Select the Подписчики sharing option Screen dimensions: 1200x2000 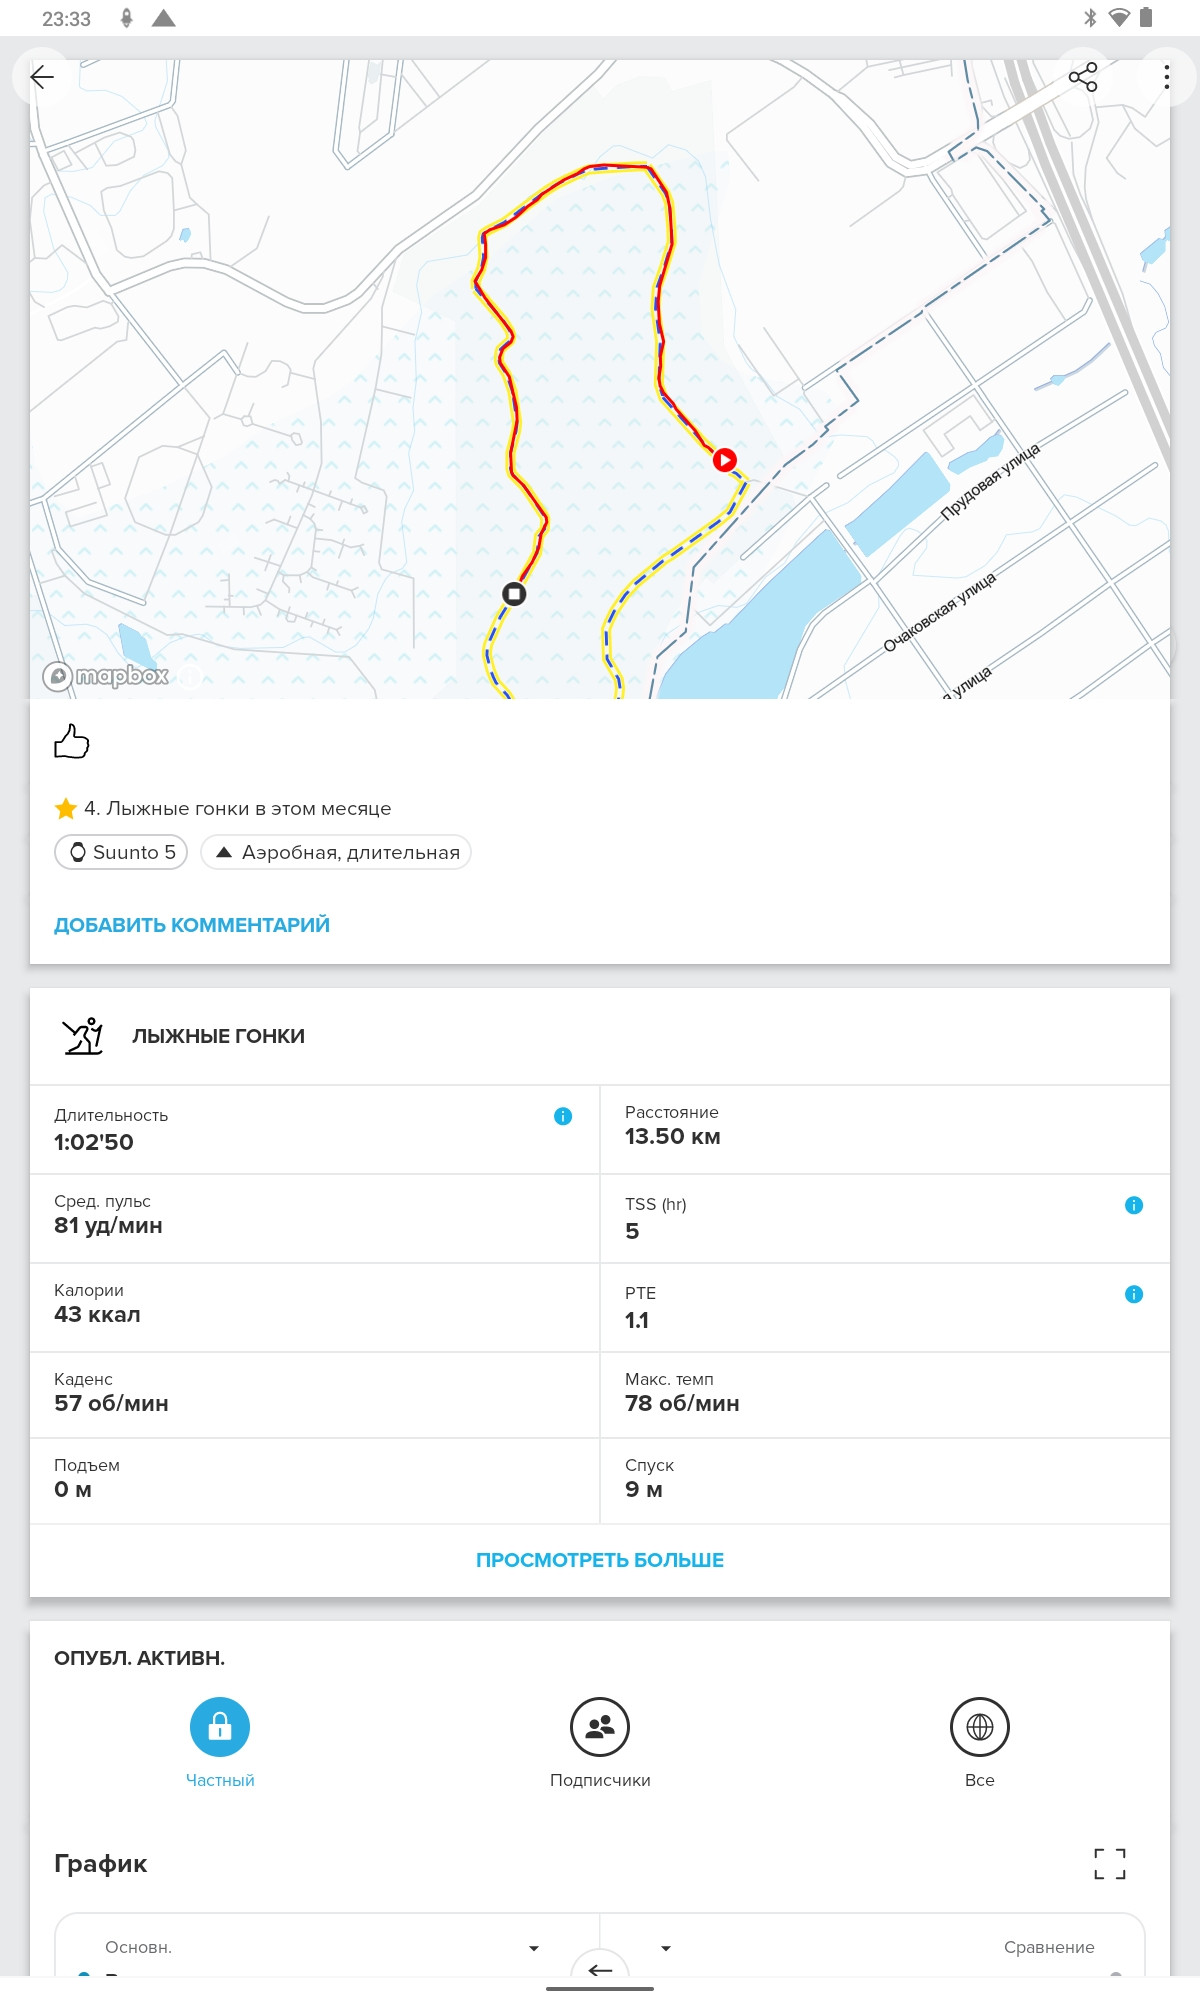(x=600, y=1742)
